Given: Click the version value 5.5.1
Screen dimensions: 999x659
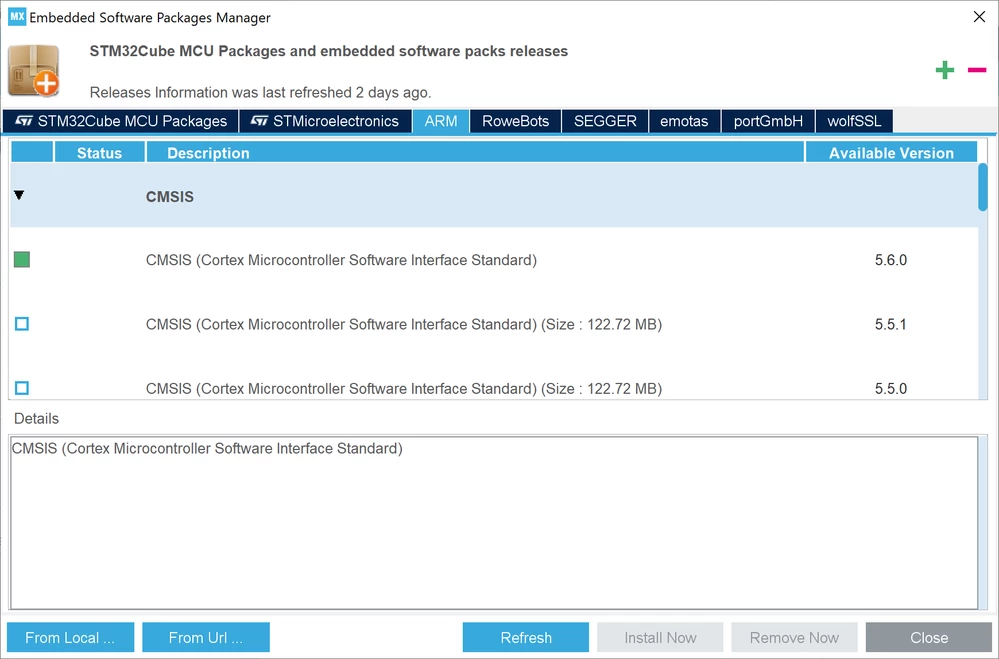Looking at the screenshot, I should click(x=891, y=324).
